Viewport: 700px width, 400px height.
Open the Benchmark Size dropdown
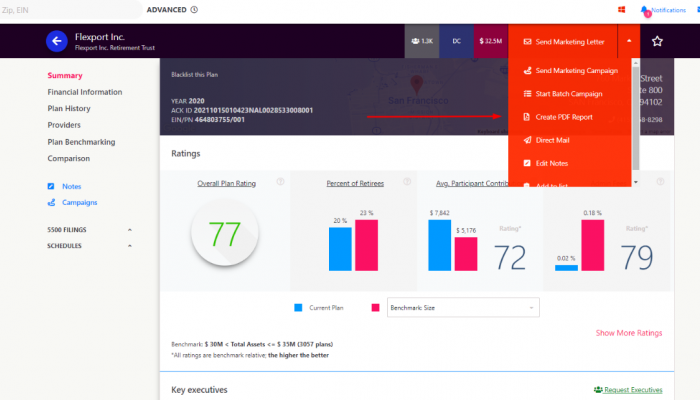[462, 308]
